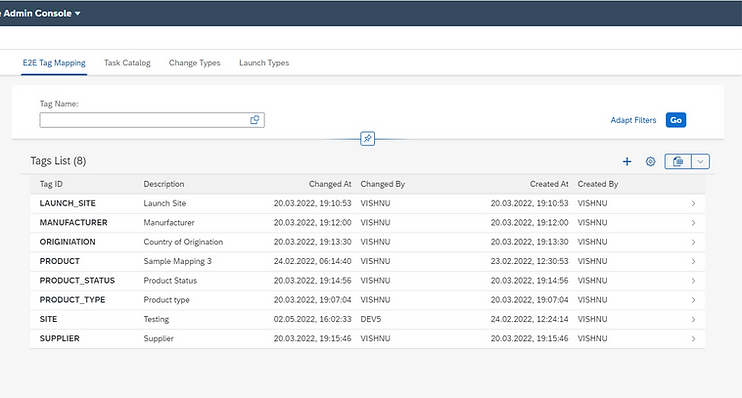Viewport: 742px width, 398px height.
Task: Click the Created By column header
Action: click(x=598, y=184)
